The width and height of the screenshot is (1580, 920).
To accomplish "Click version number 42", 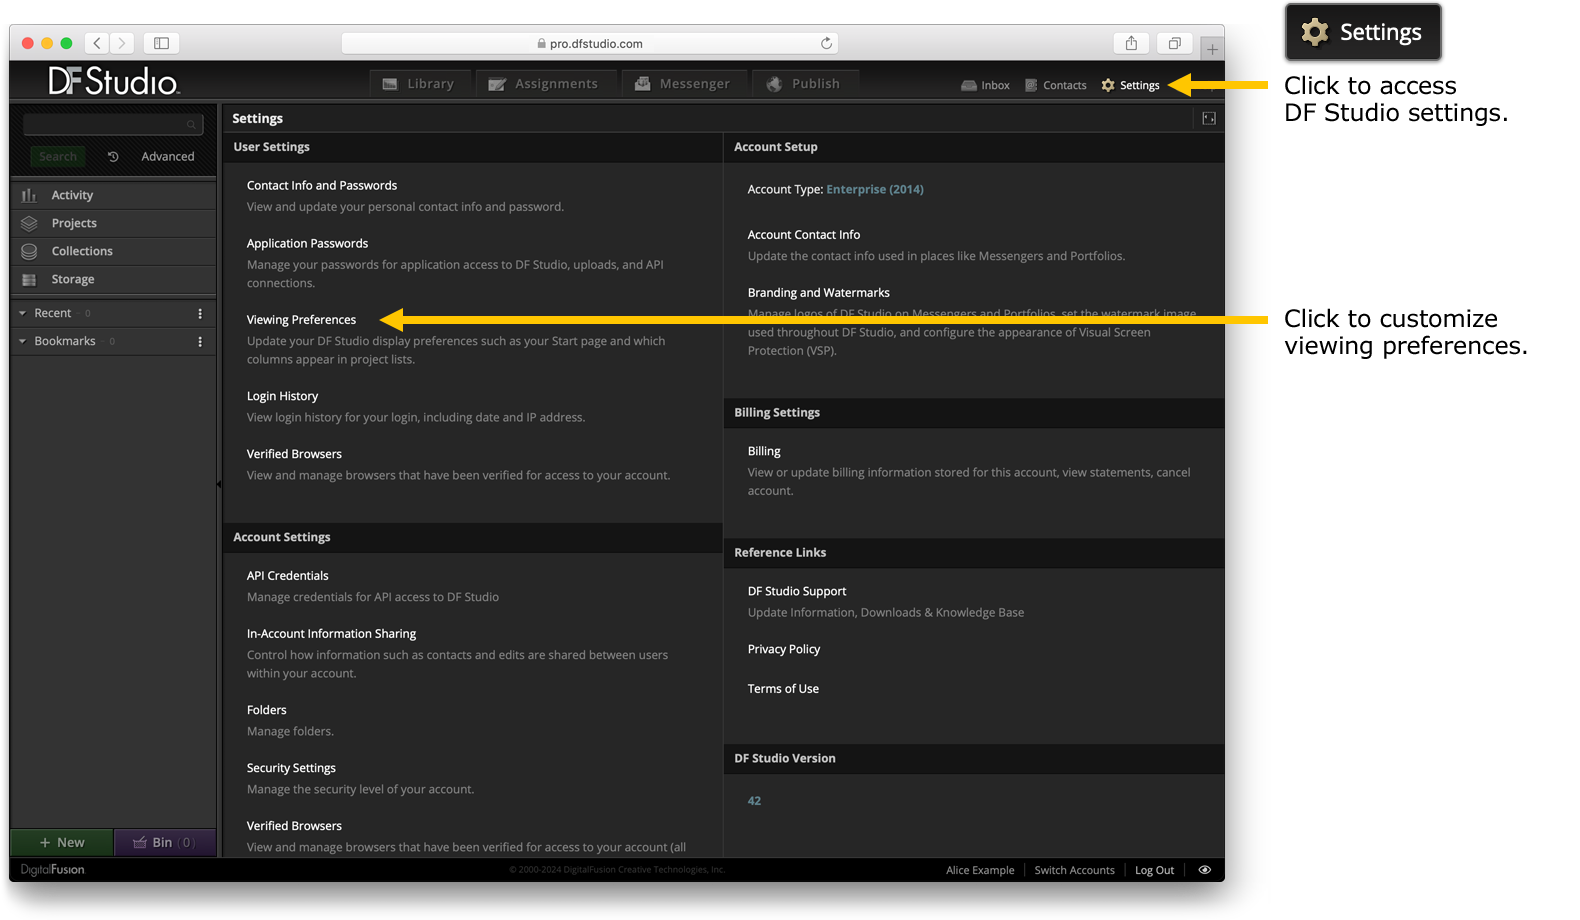I will tap(754, 801).
